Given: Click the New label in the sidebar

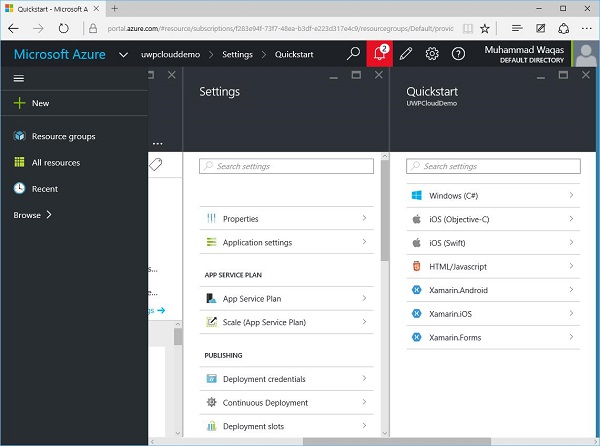Looking at the screenshot, I should coord(40,103).
